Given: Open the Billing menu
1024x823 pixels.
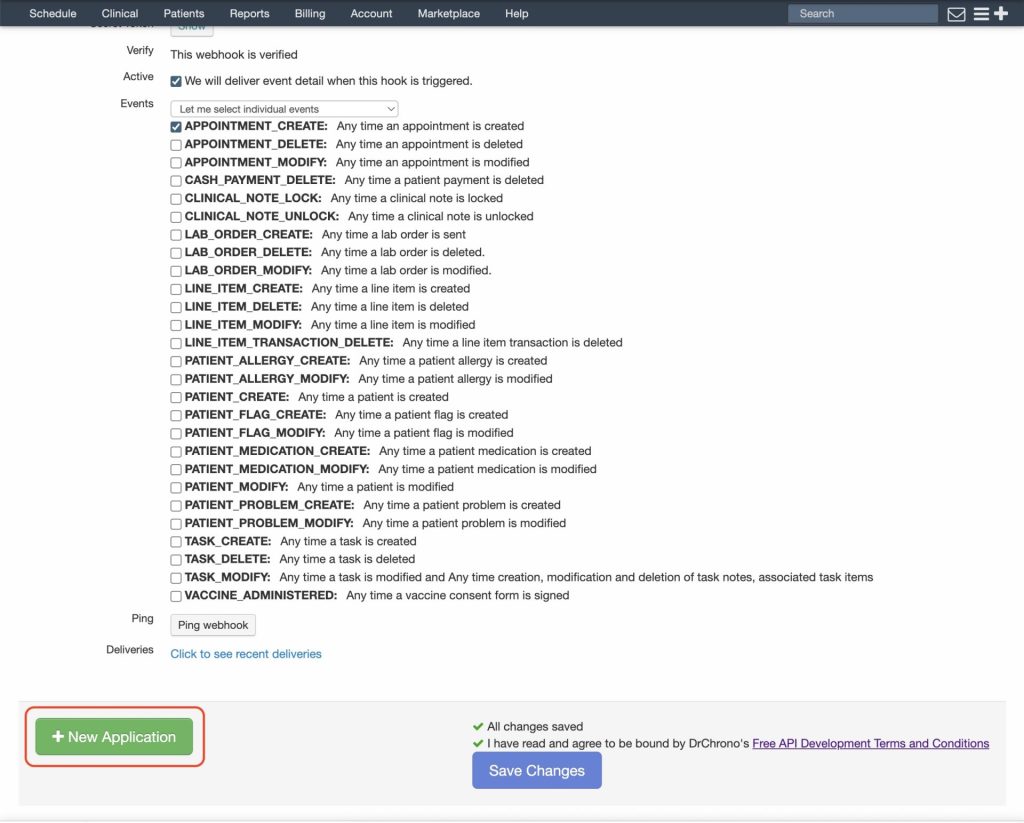Looking at the screenshot, I should [310, 14].
